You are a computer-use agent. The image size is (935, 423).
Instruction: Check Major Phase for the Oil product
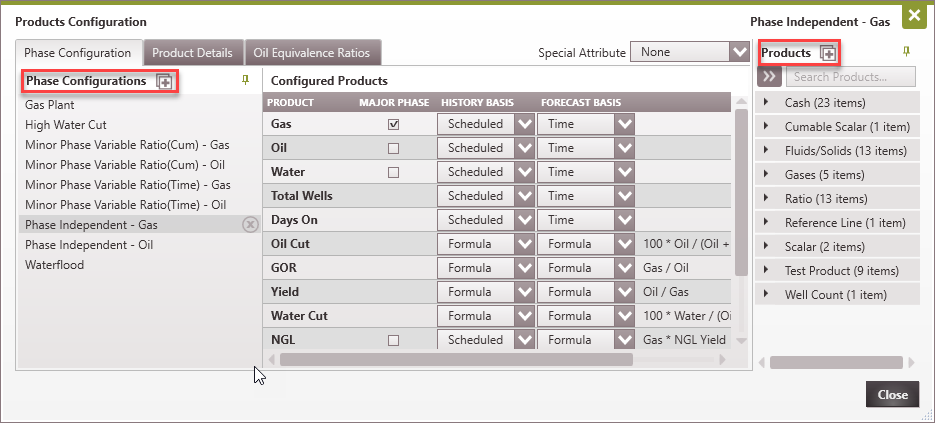click(x=393, y=149)
